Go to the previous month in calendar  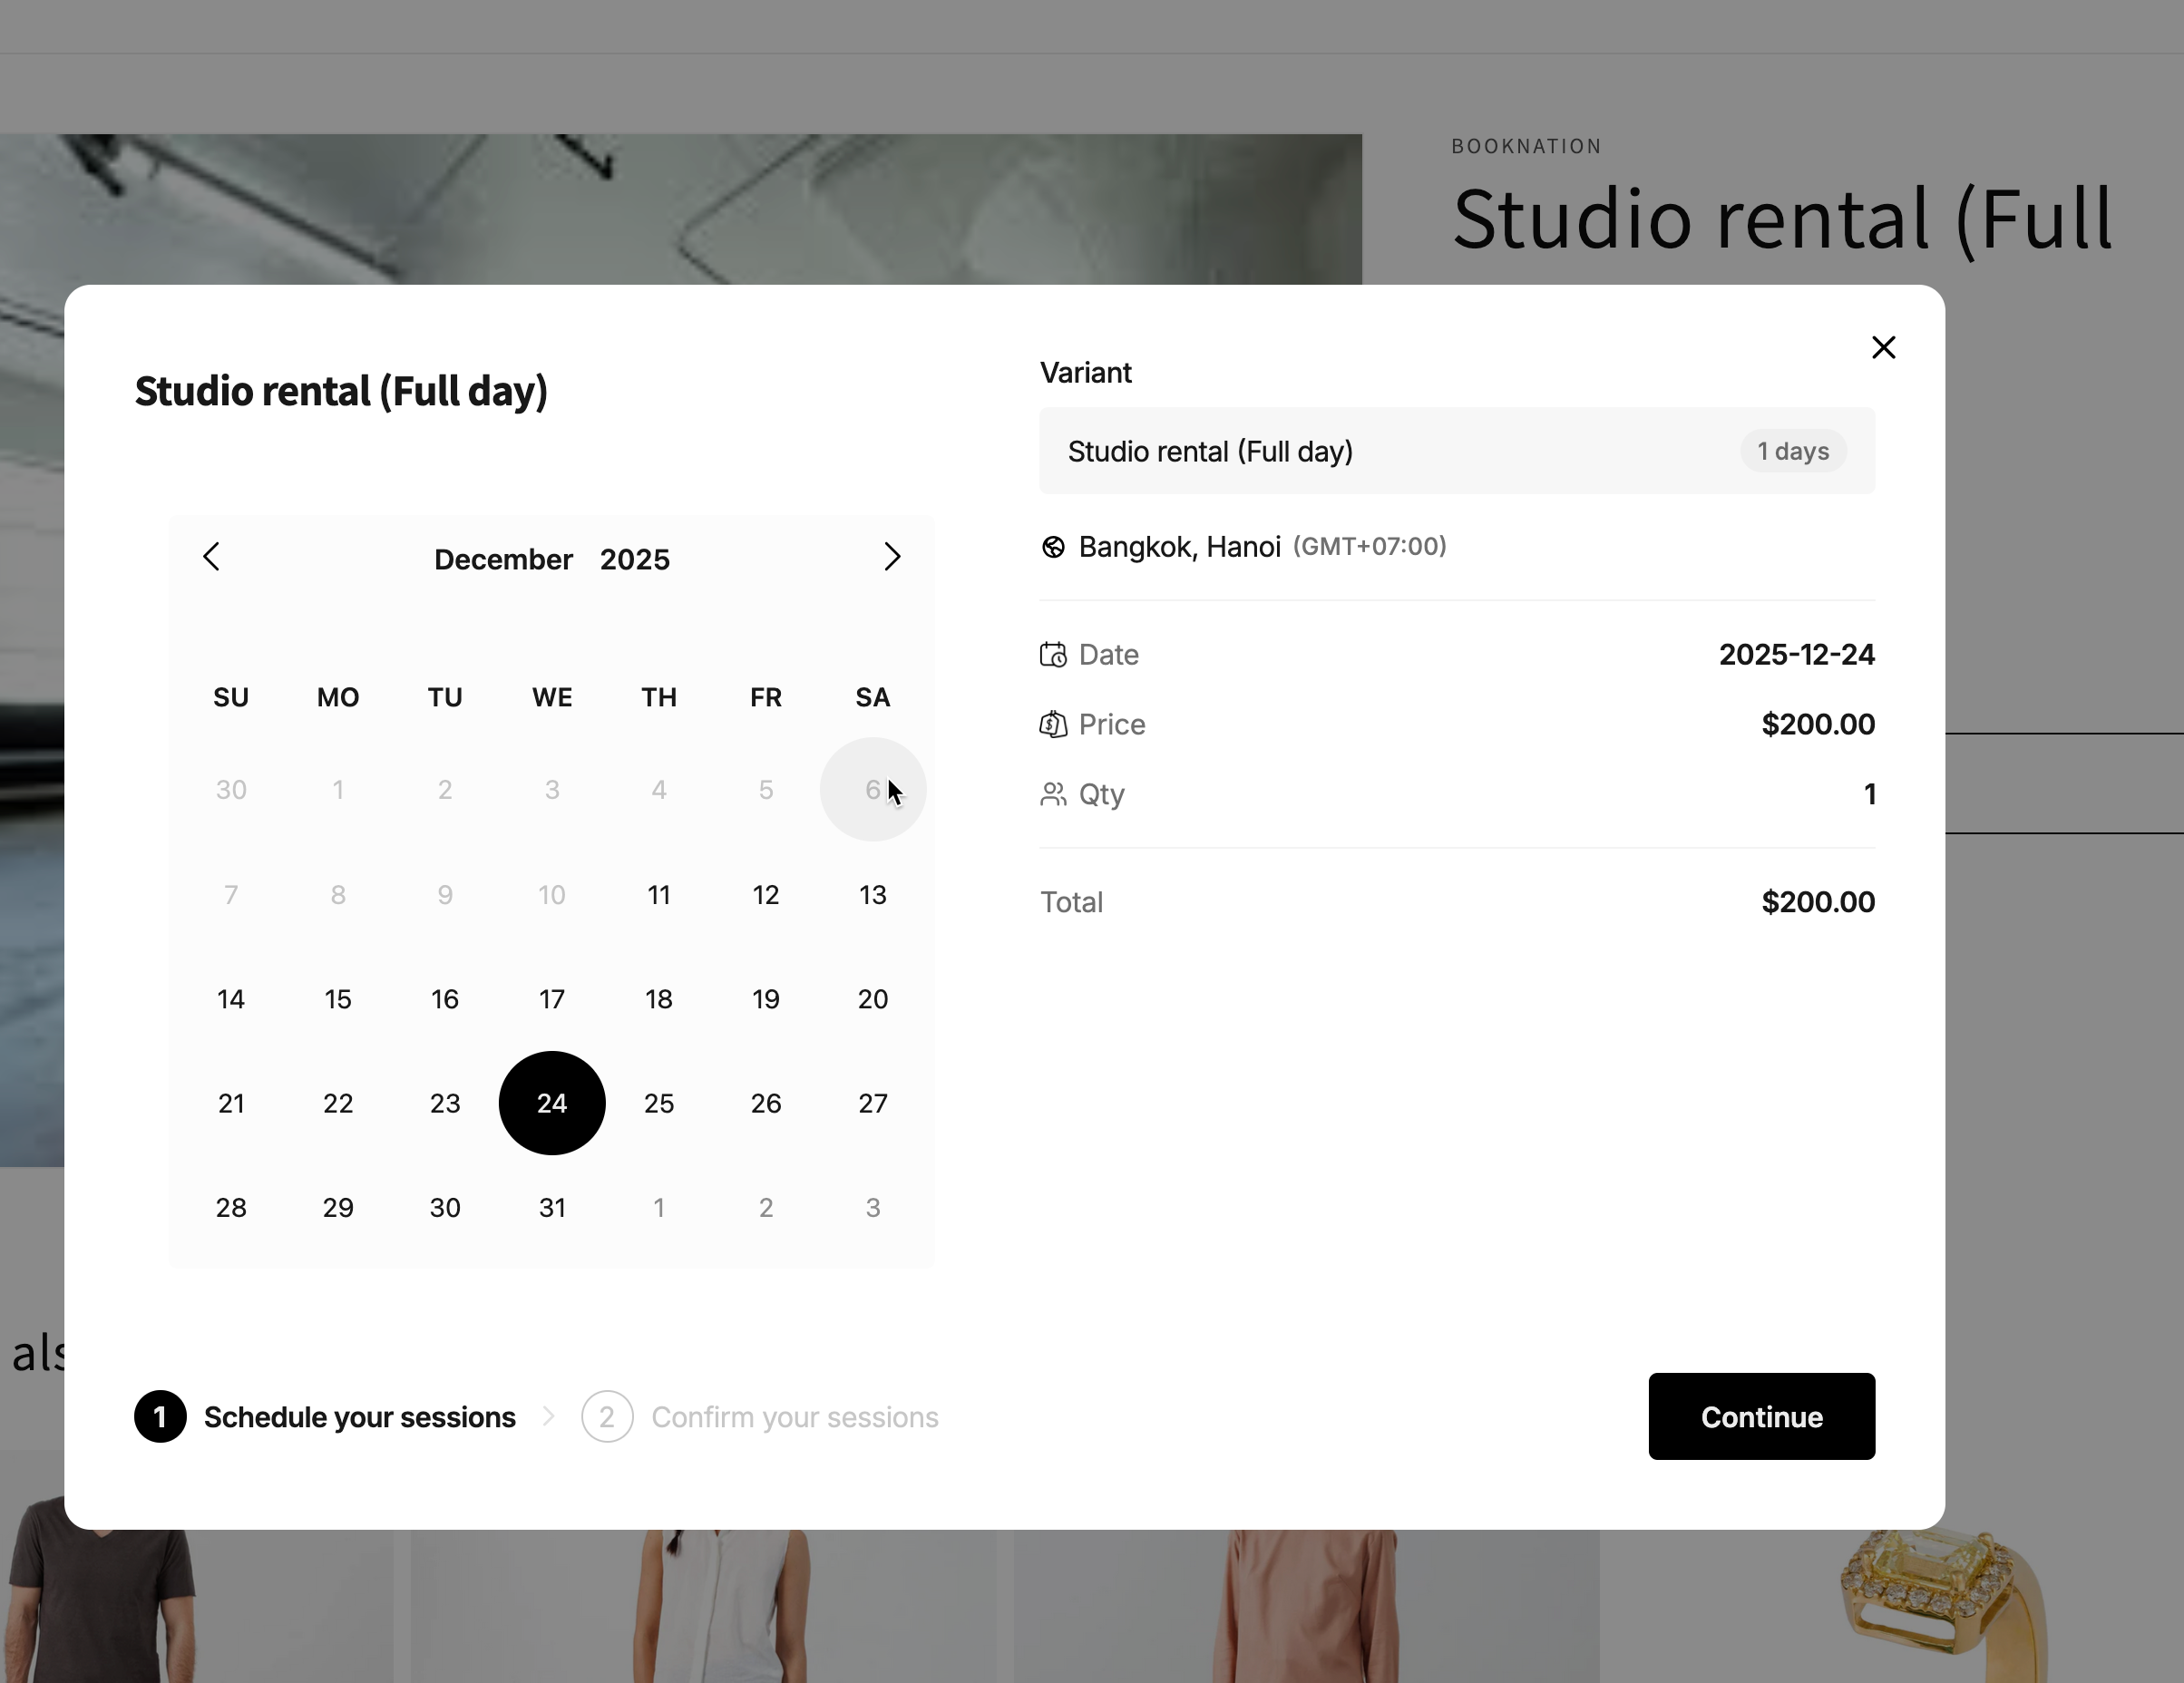(211, 557)
